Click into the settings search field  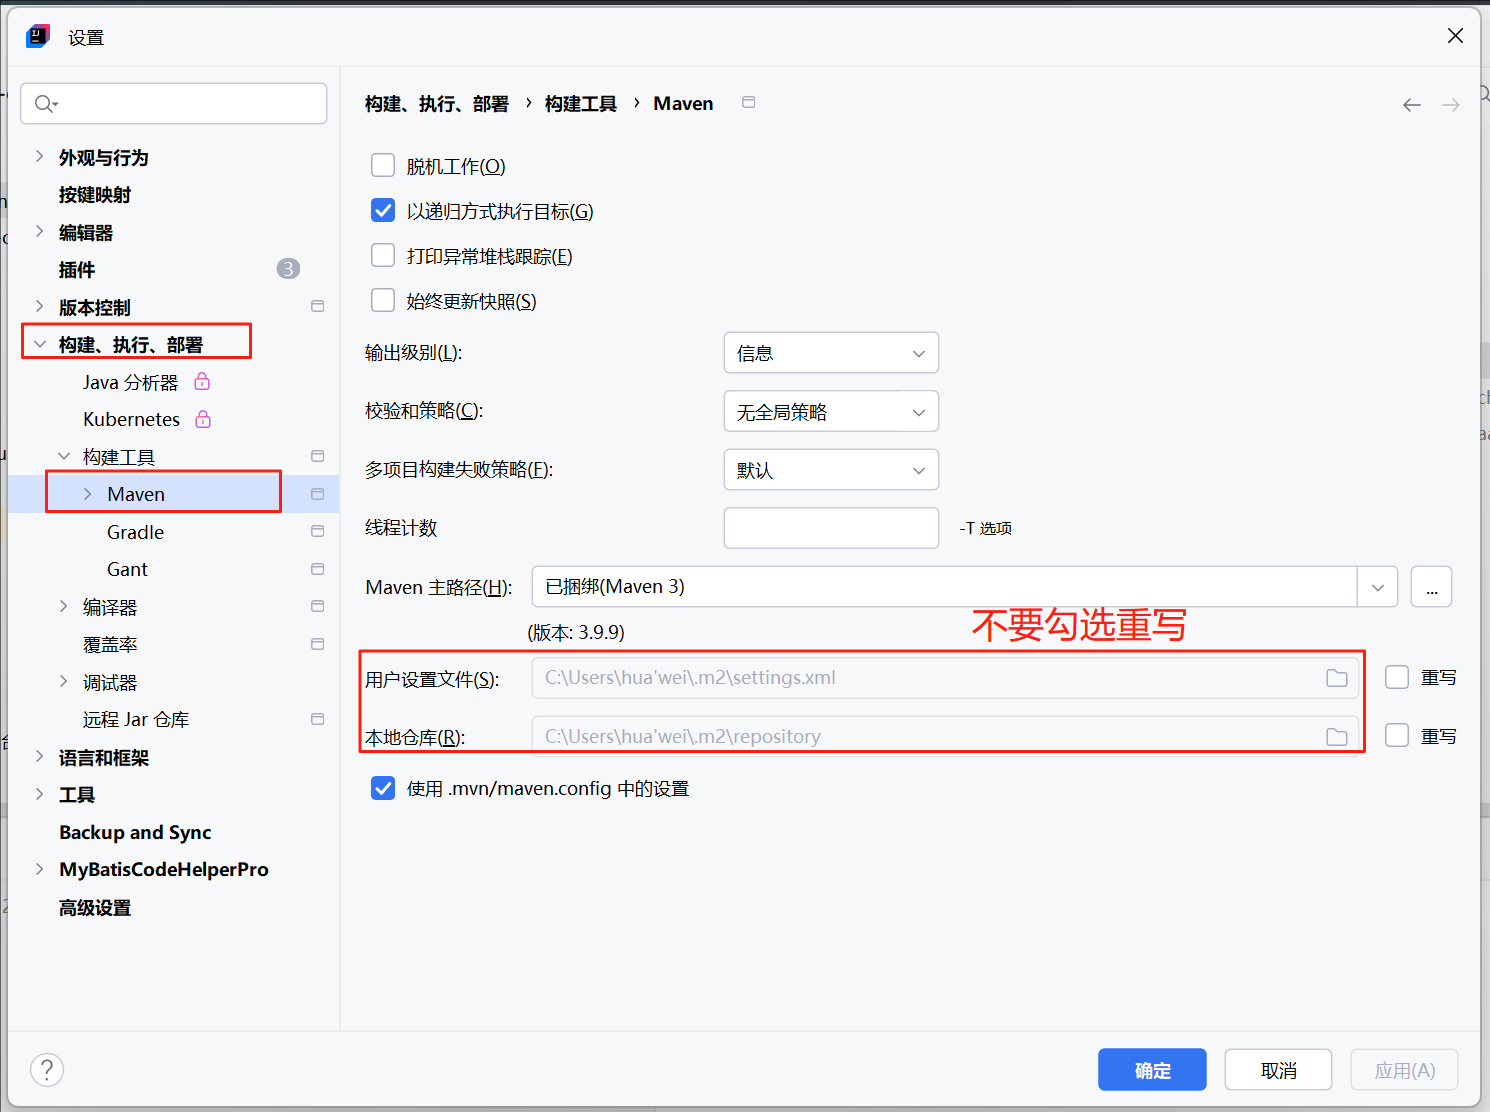click(174, 104)
